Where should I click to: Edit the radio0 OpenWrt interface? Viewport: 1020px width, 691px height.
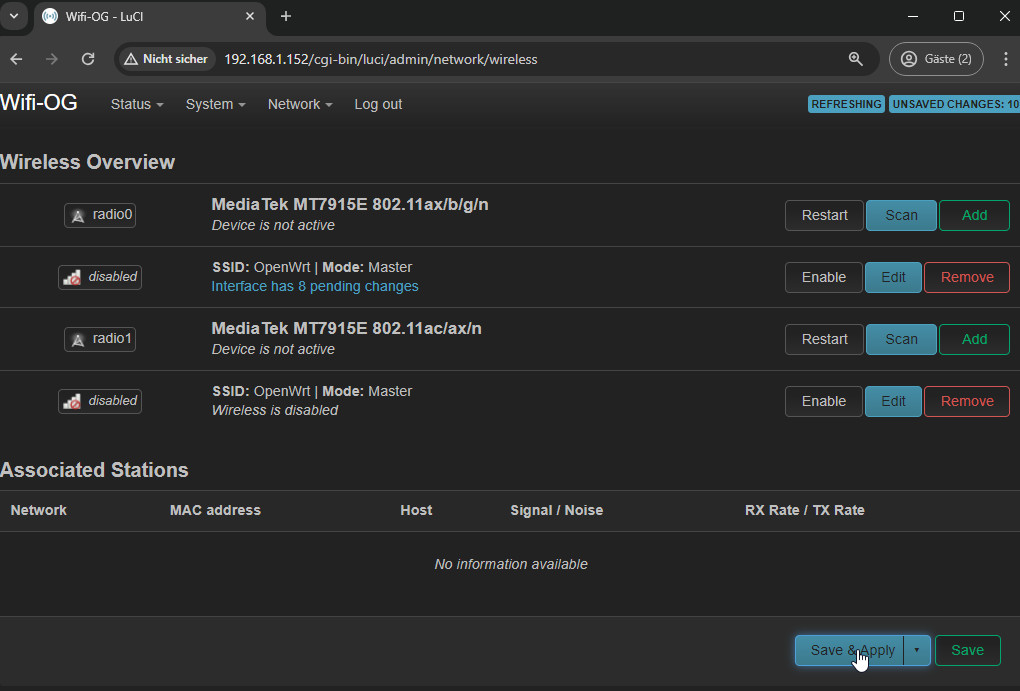(893, 277)
